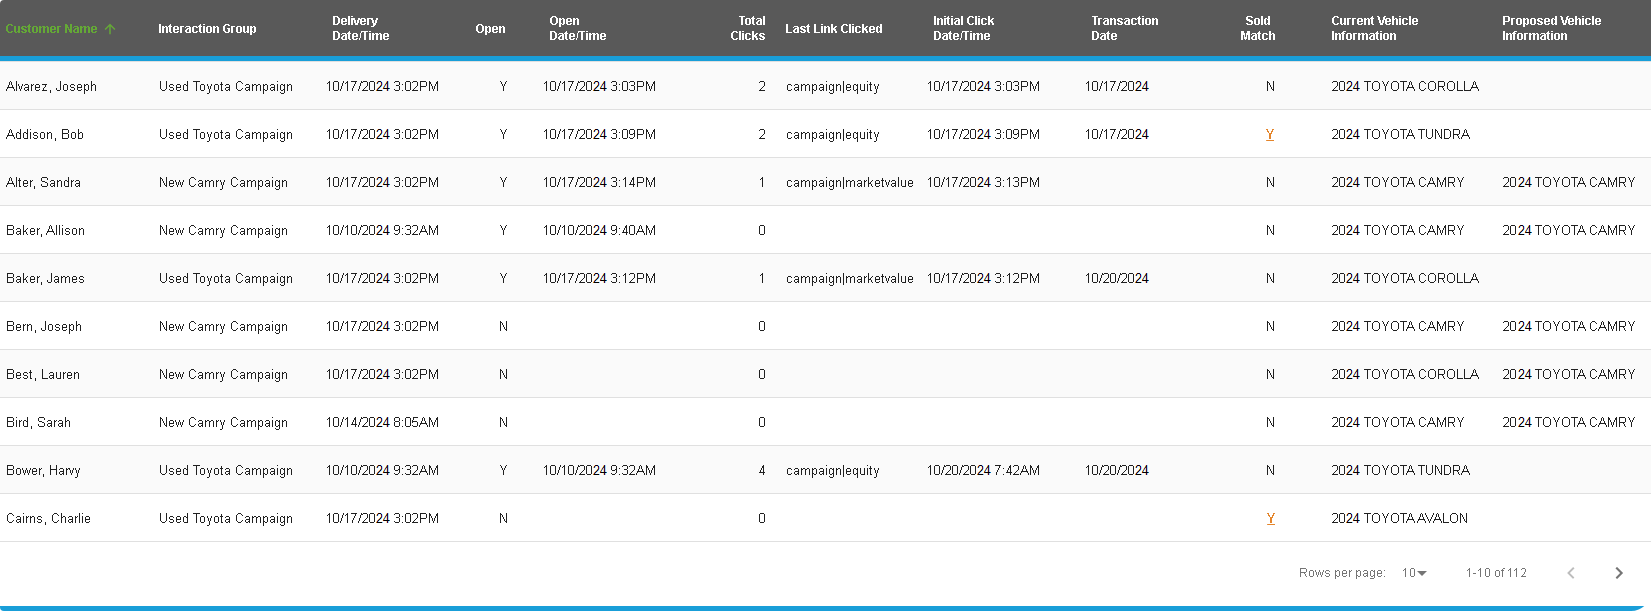Screen dimensions: 1651x611
Task: Open Sold Match Y link for Cairns, Charlie
Action: (1270, 519)
